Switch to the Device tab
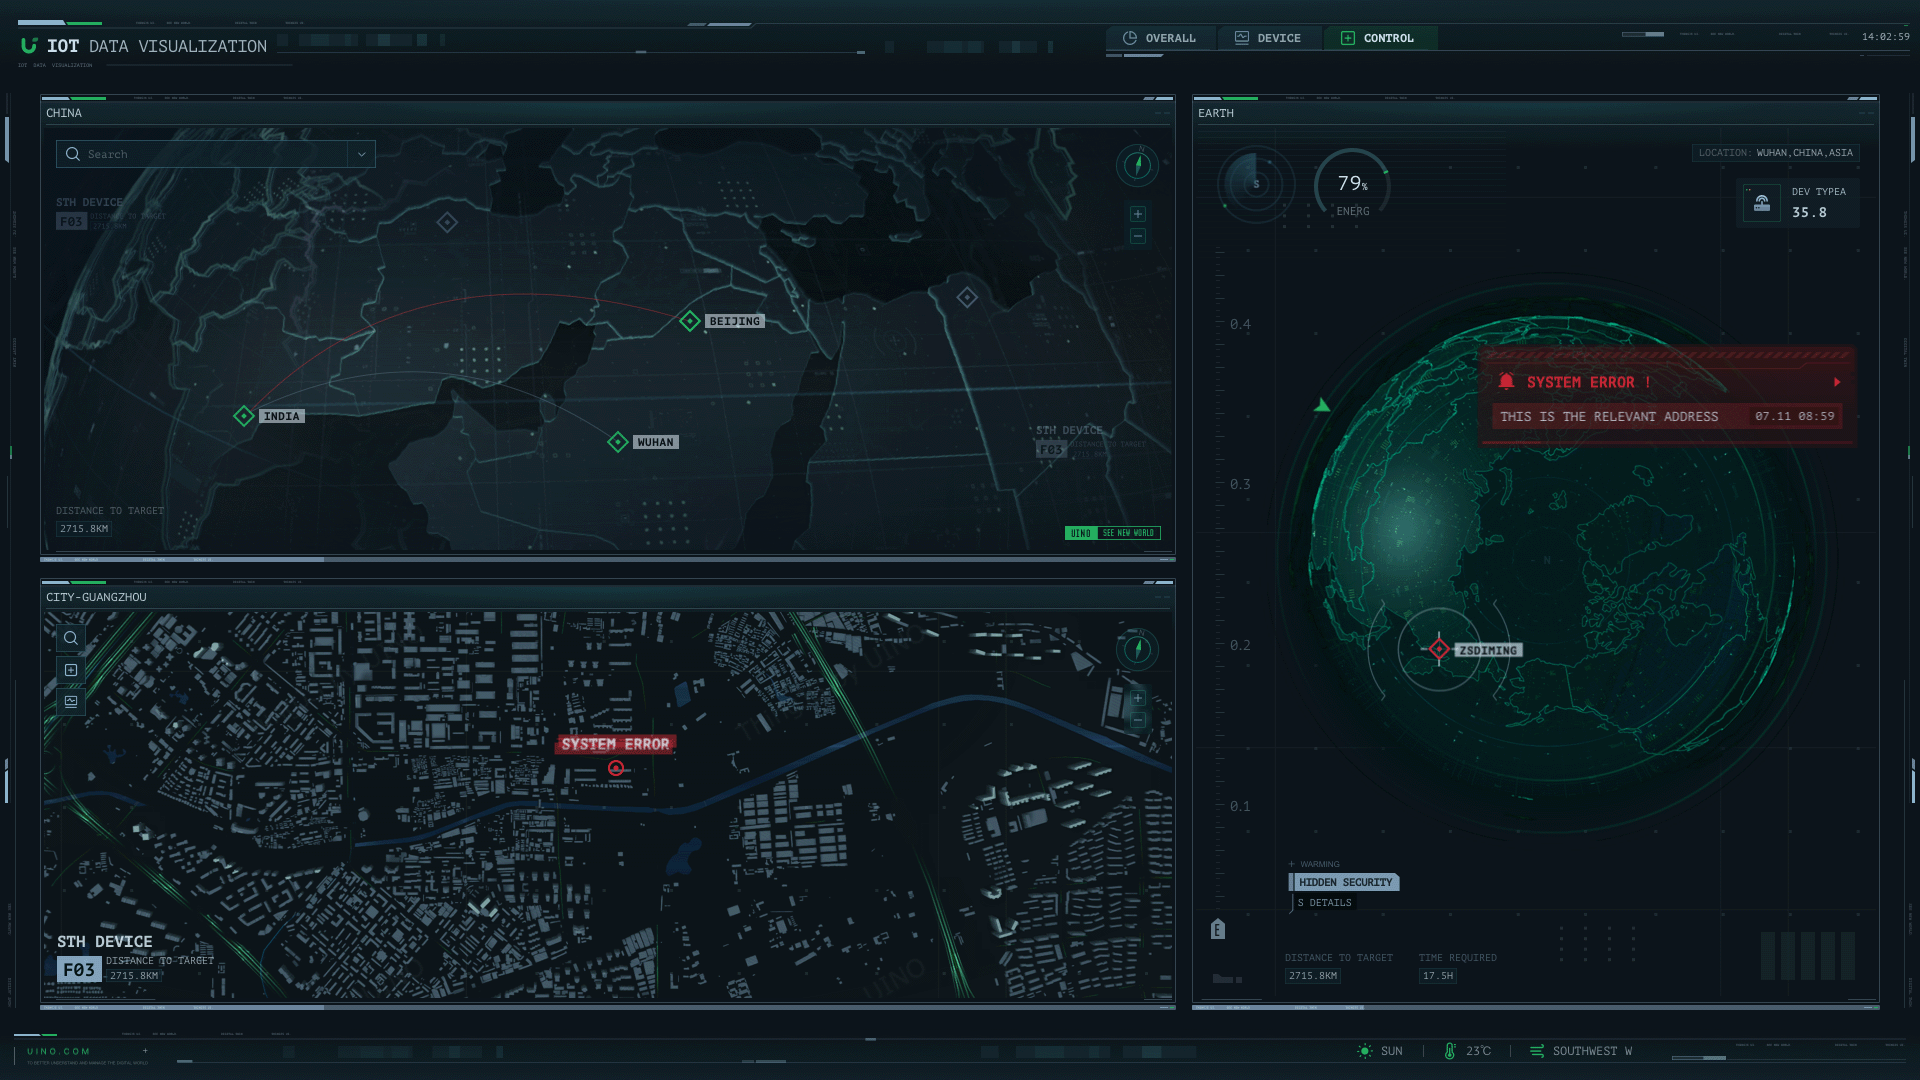This screenshot has width=1920, height=1080. 1268,38
